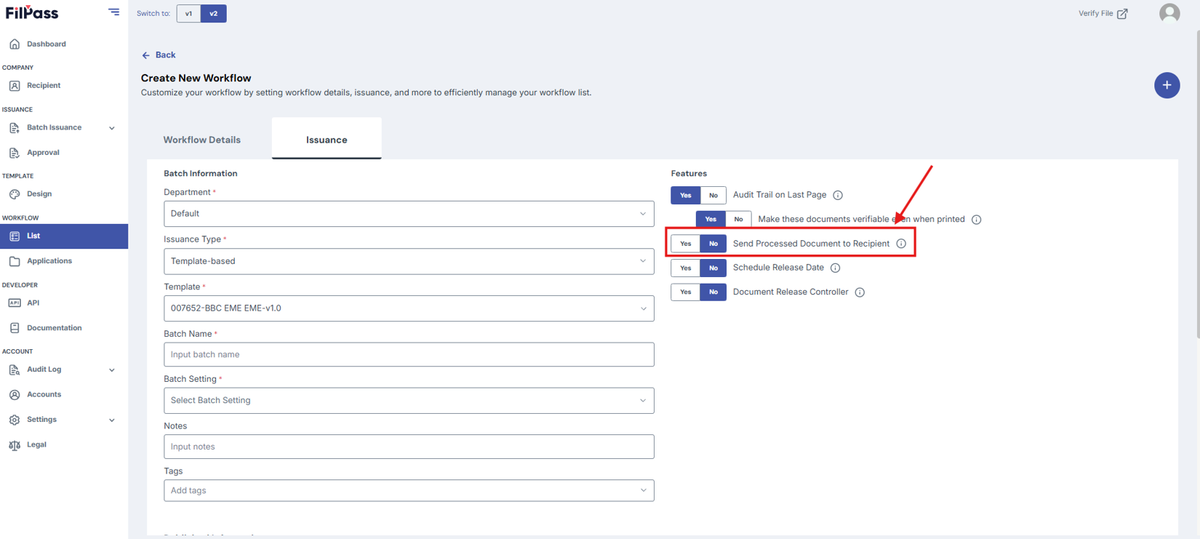Click info icon beside Send Processed Document
The width and height of the screenshot is (1200, 539).
click(x=901, y=243)
